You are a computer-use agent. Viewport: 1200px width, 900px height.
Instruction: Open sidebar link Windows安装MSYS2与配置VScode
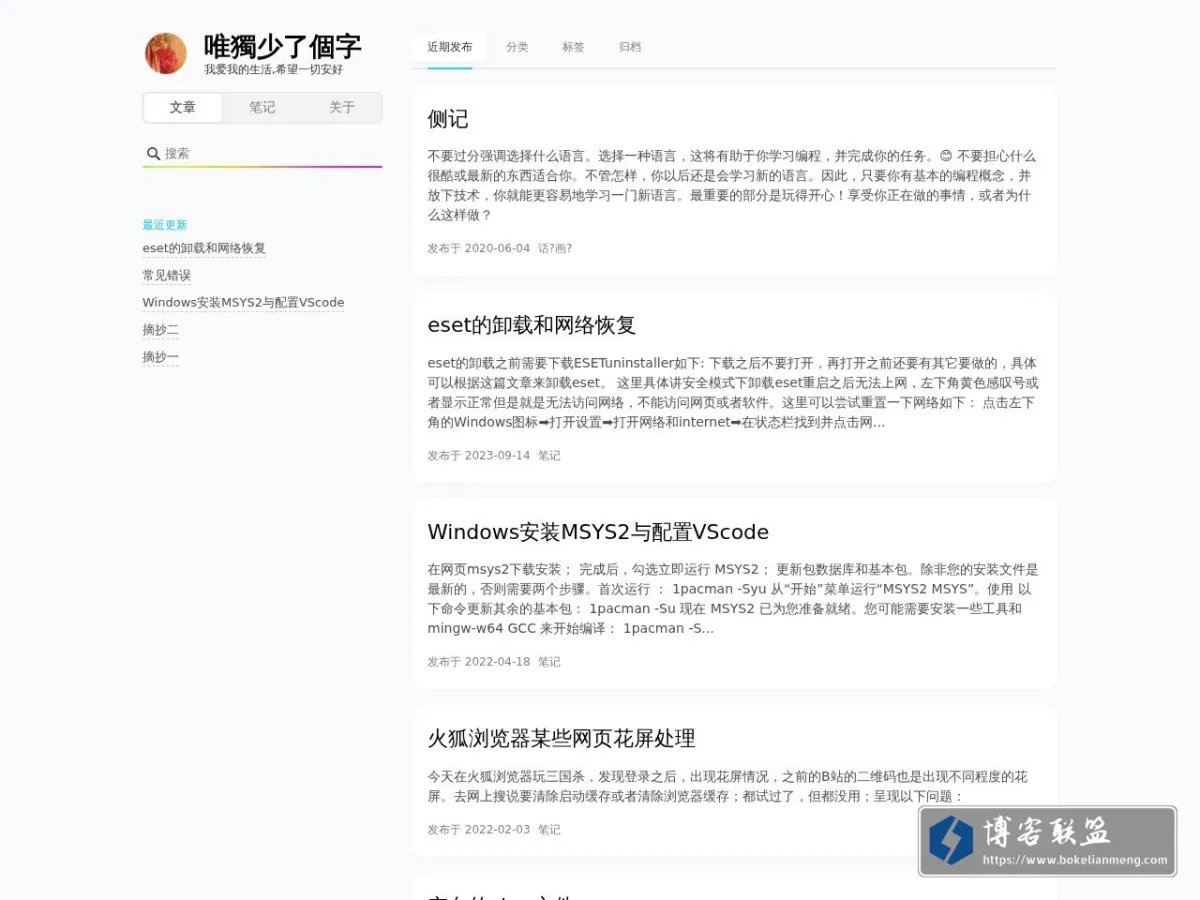tap(243, 302)
